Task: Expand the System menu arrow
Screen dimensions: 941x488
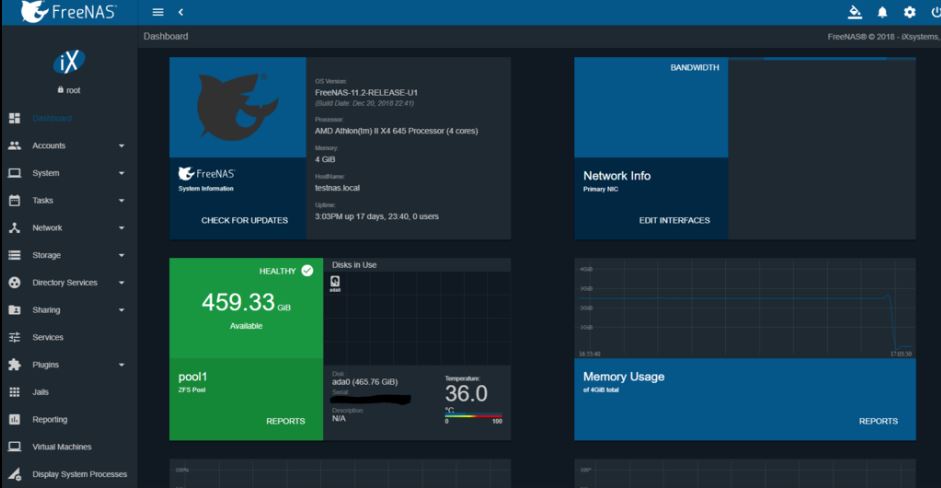Action: click(x=121, y=173)
